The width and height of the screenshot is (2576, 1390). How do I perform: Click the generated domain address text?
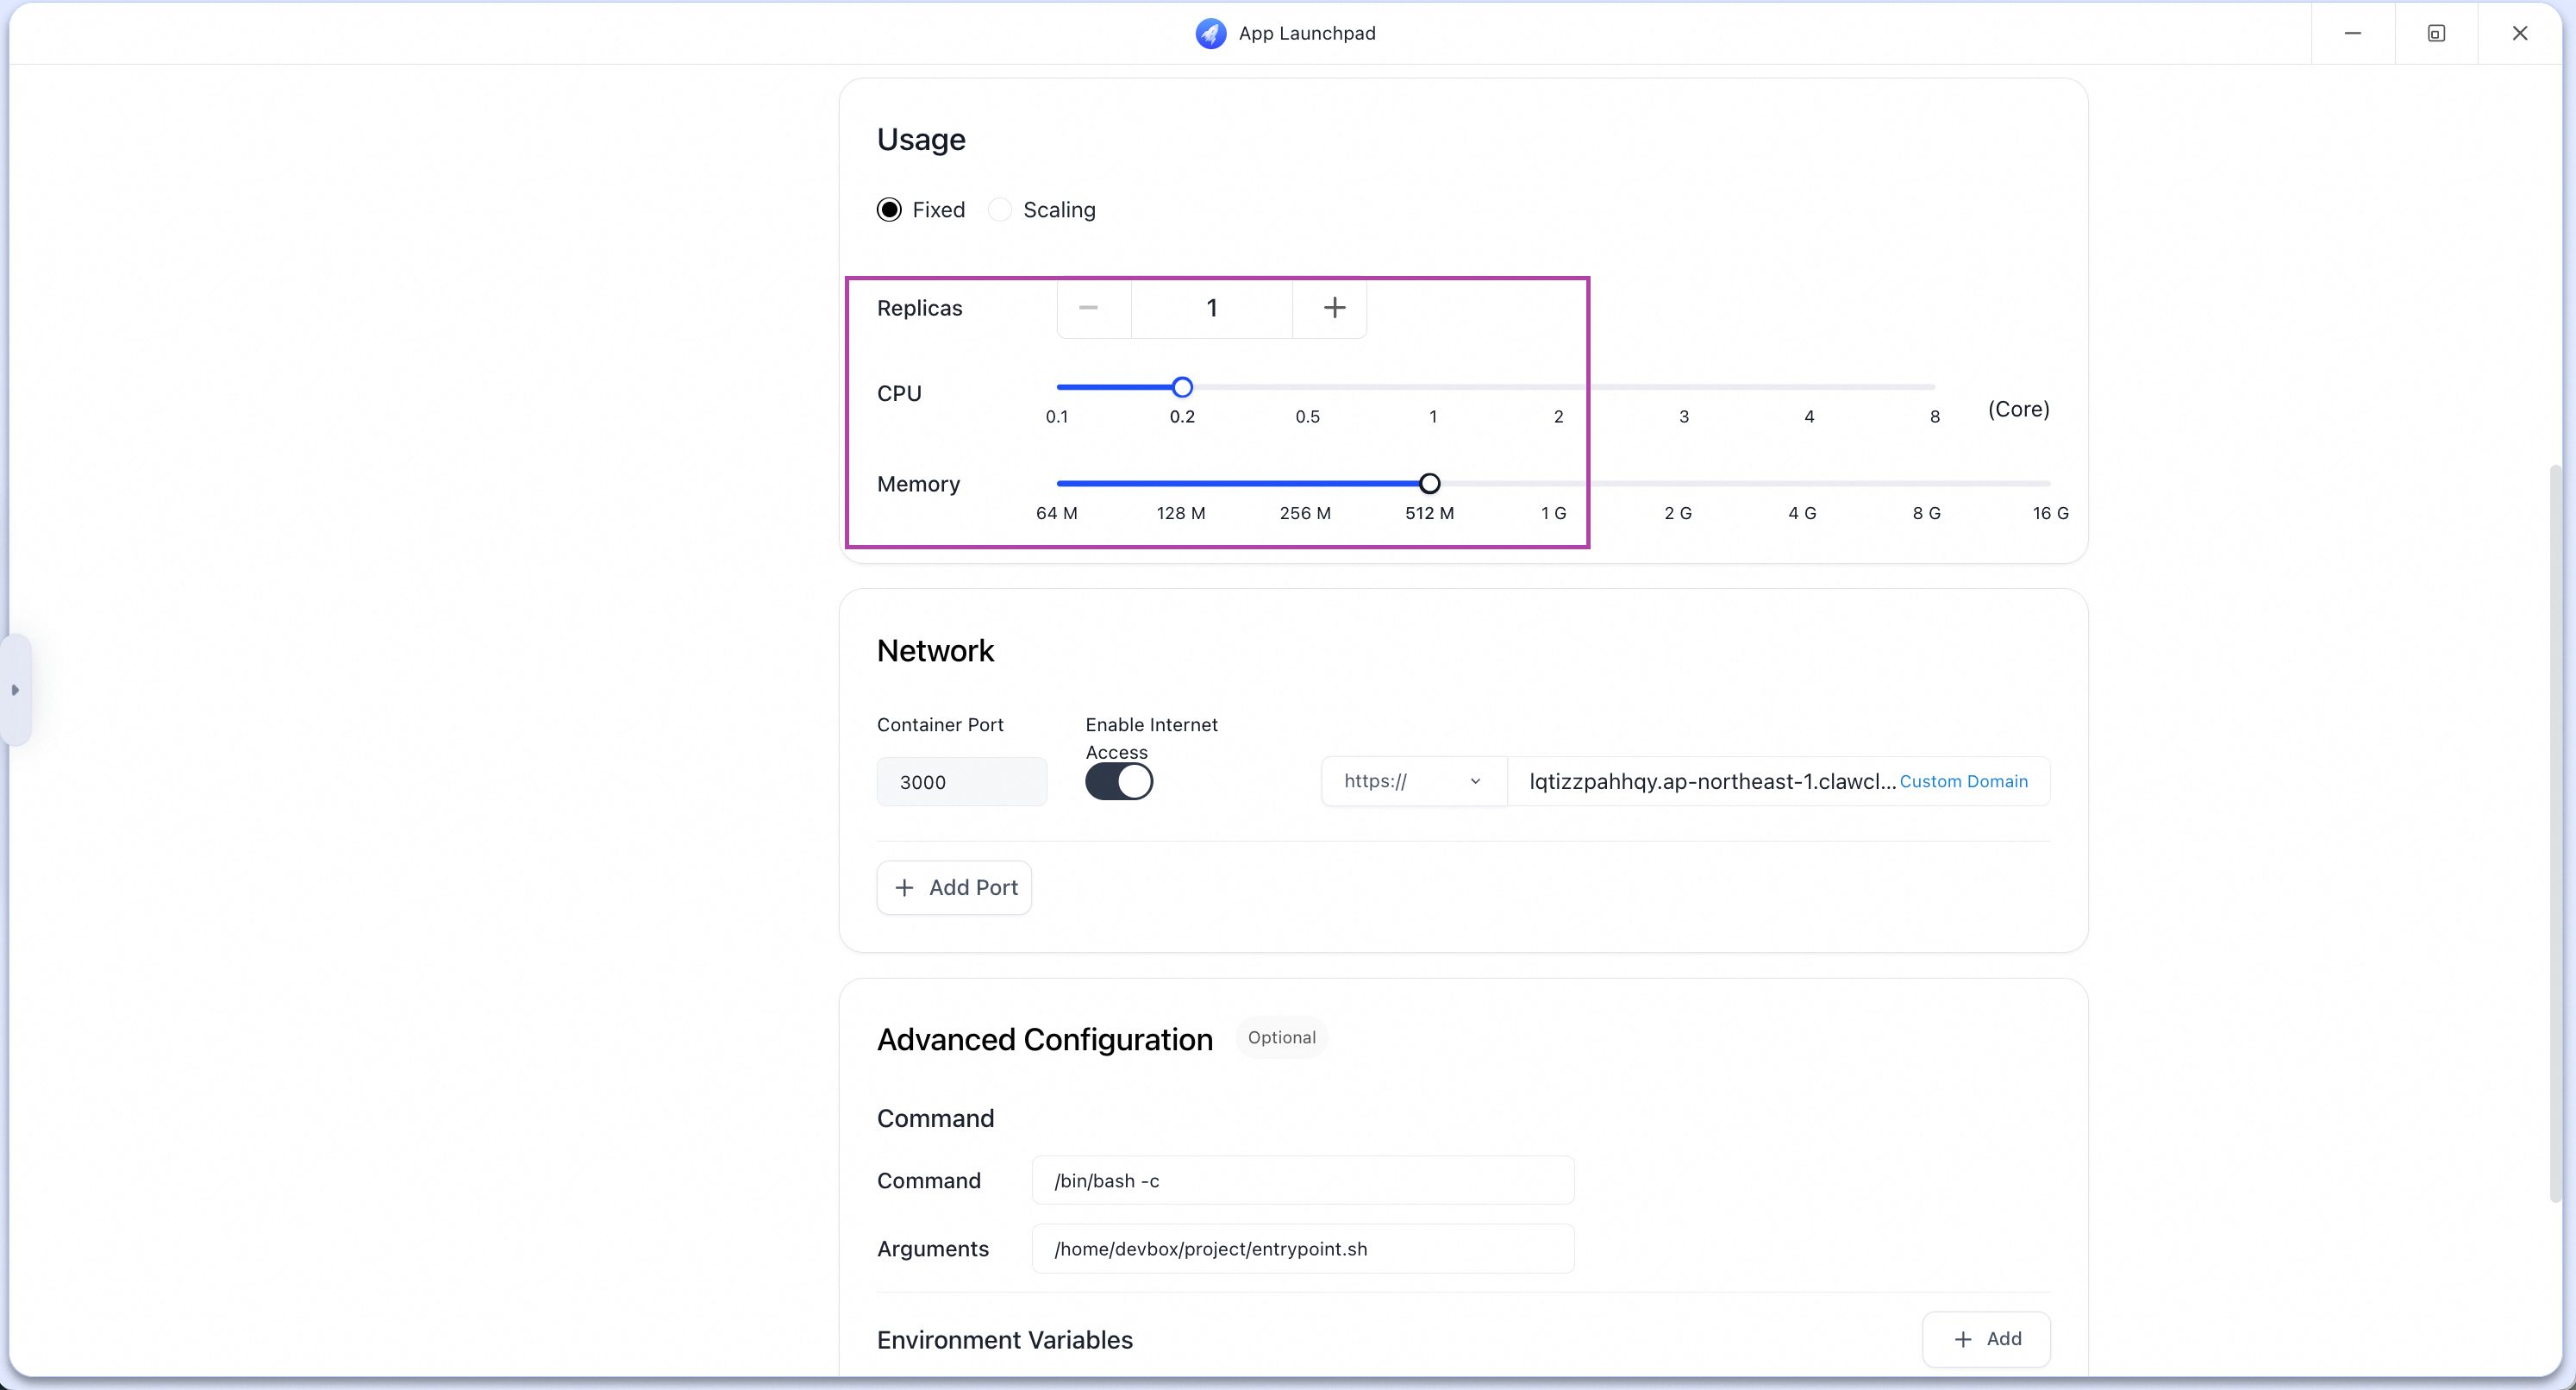(1712, 782)
